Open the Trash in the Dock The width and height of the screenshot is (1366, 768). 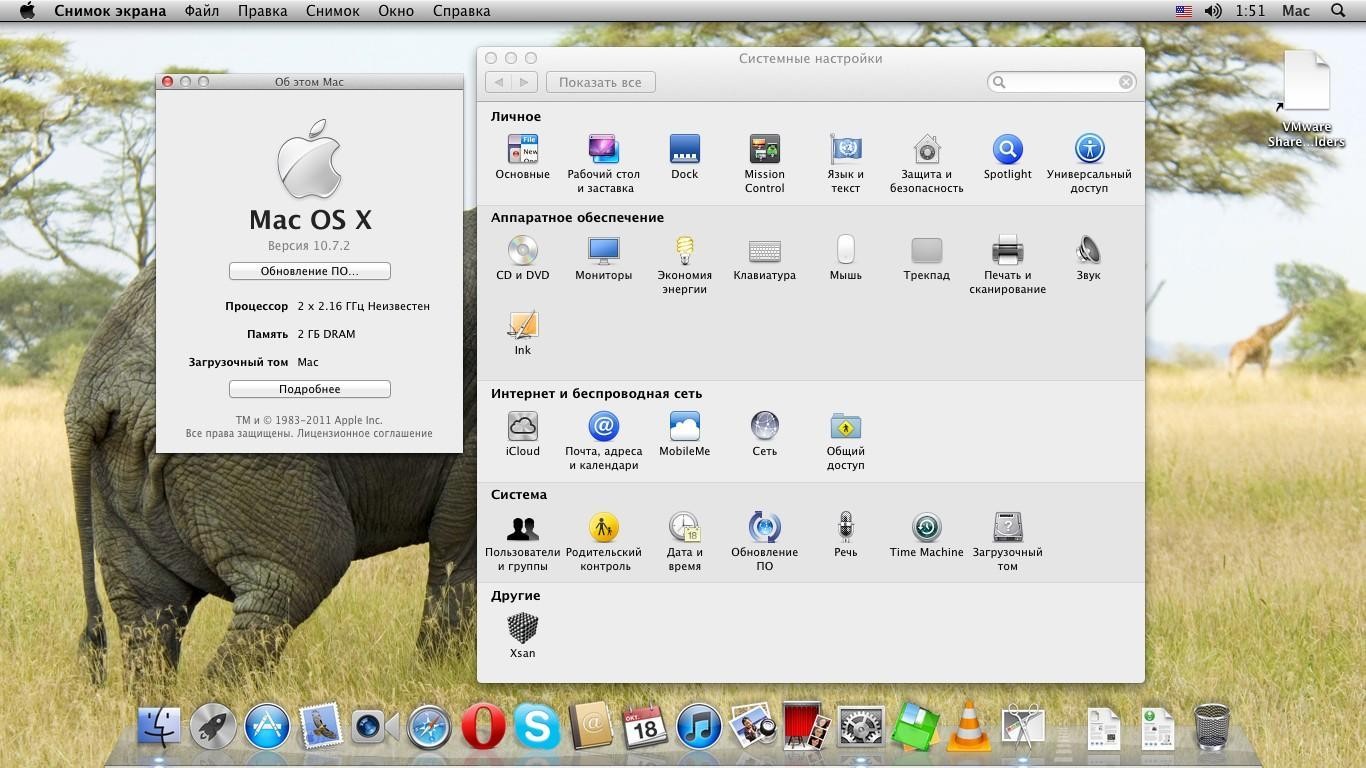tap(1211, 726)
